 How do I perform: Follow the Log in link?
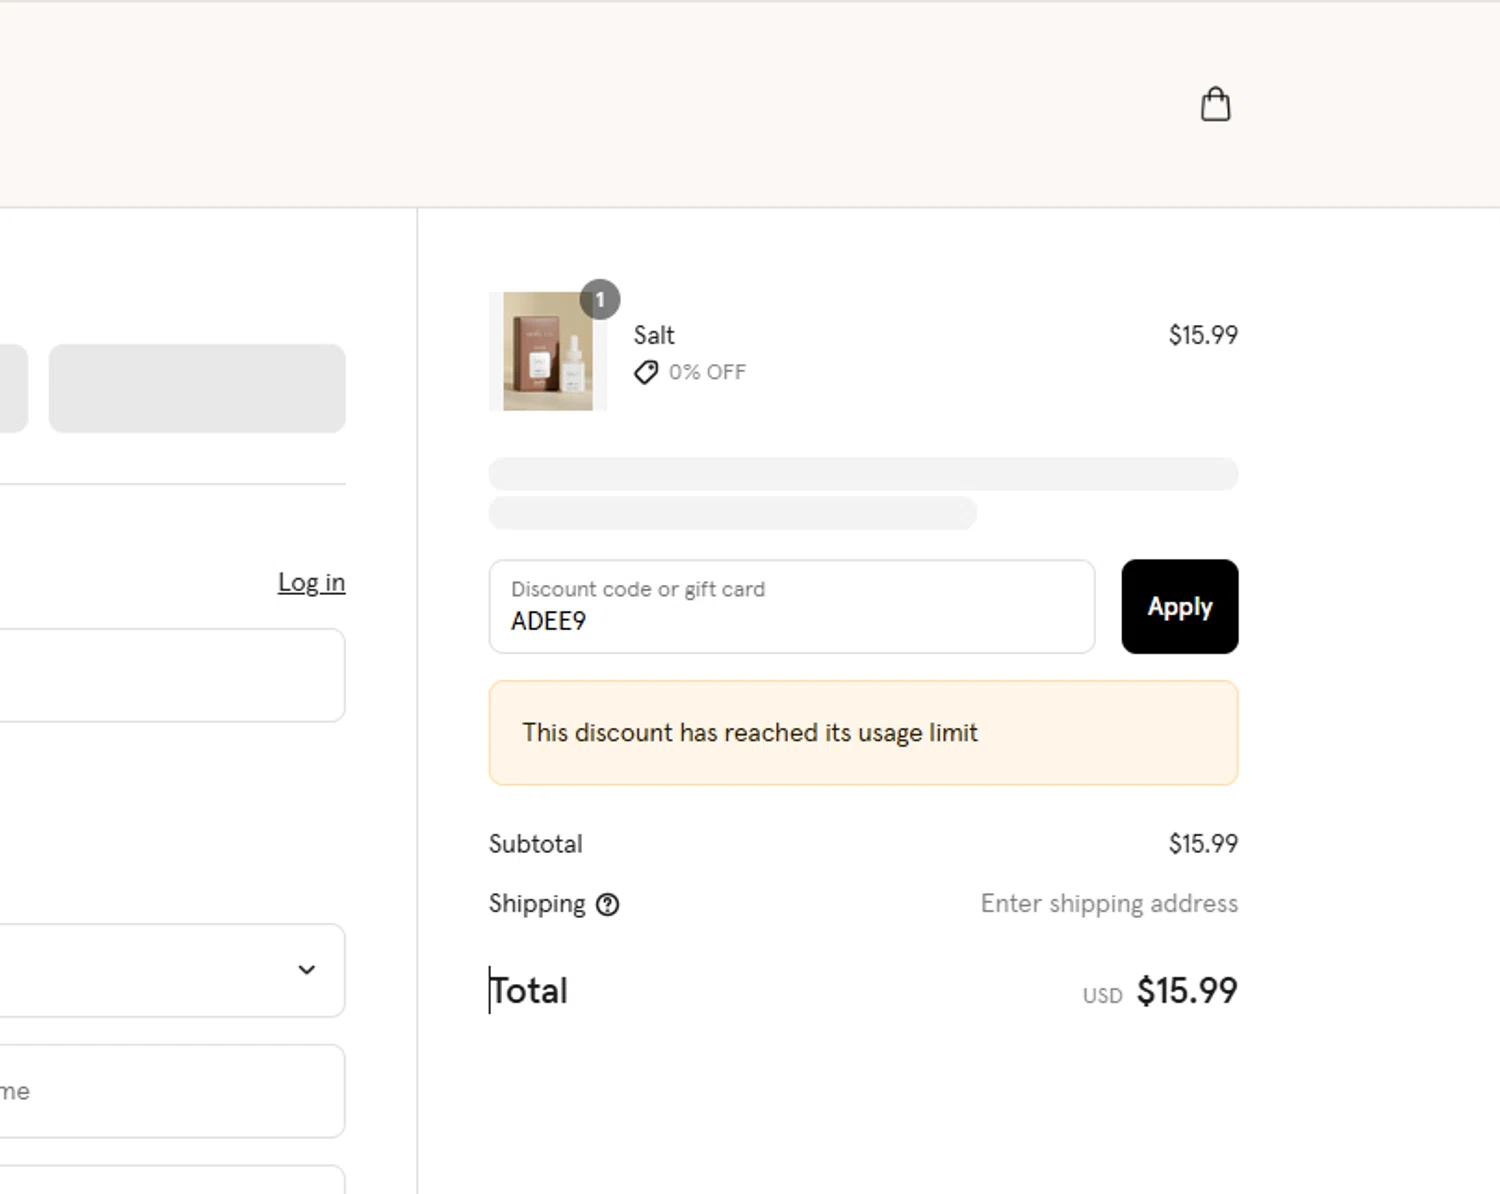[x=311, y=582]
